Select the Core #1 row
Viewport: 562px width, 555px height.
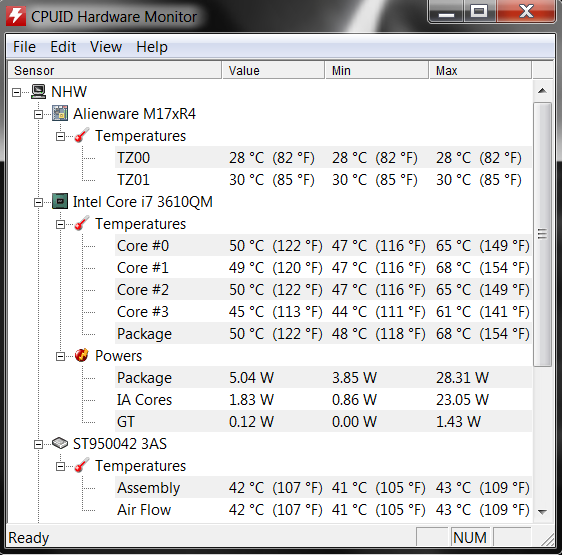323,267
